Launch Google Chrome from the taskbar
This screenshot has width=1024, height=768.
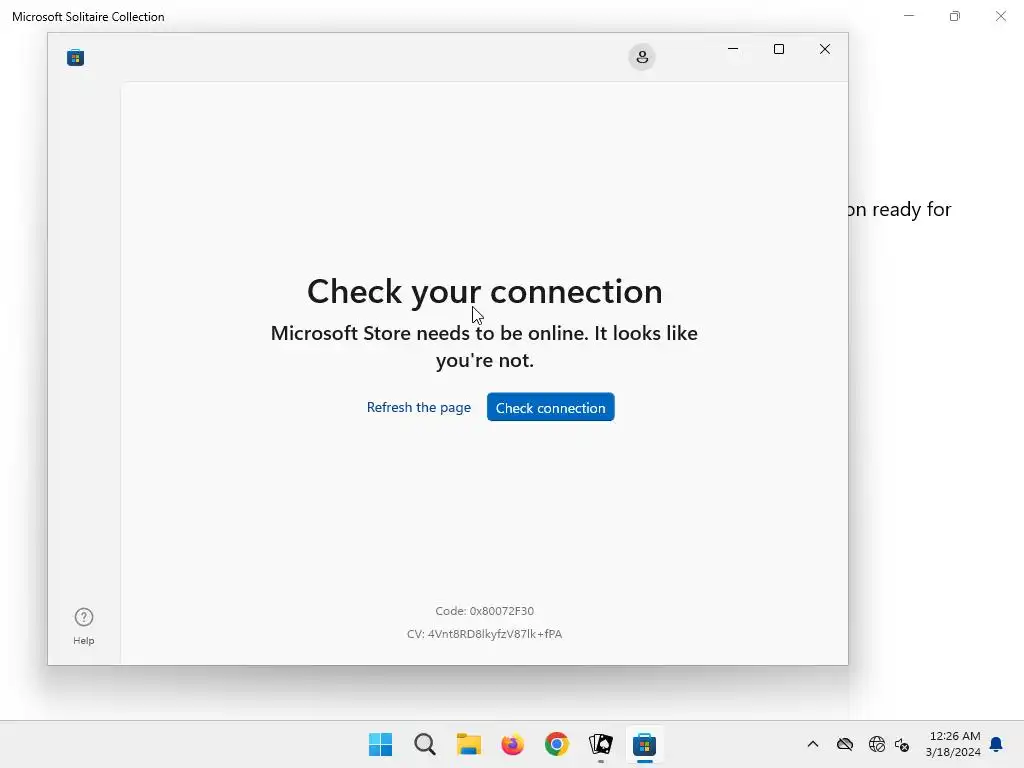click(556, 744)
